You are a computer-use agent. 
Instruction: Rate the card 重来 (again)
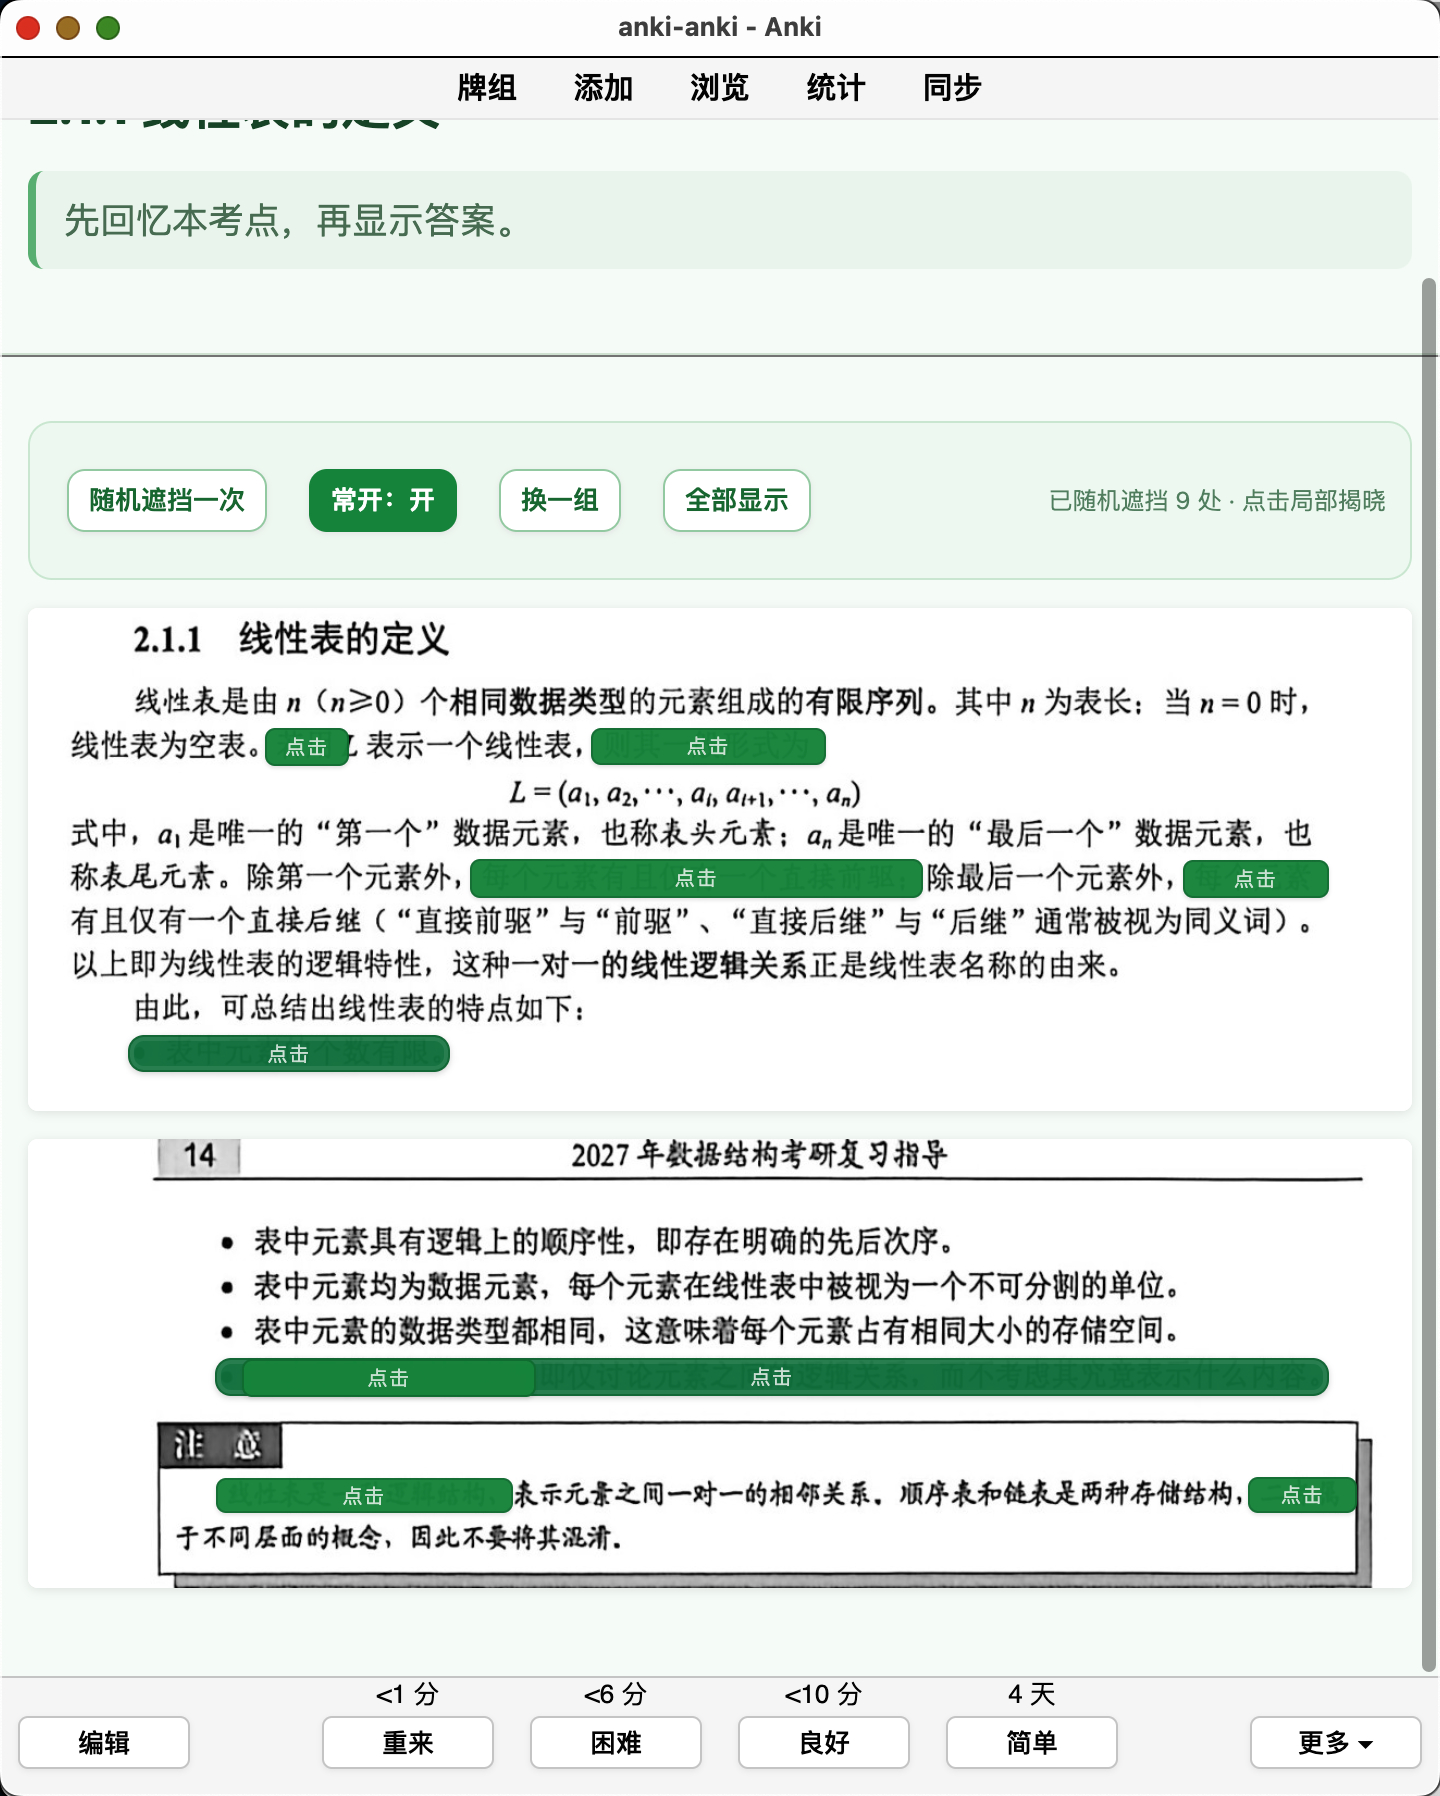pos(408,1743)
